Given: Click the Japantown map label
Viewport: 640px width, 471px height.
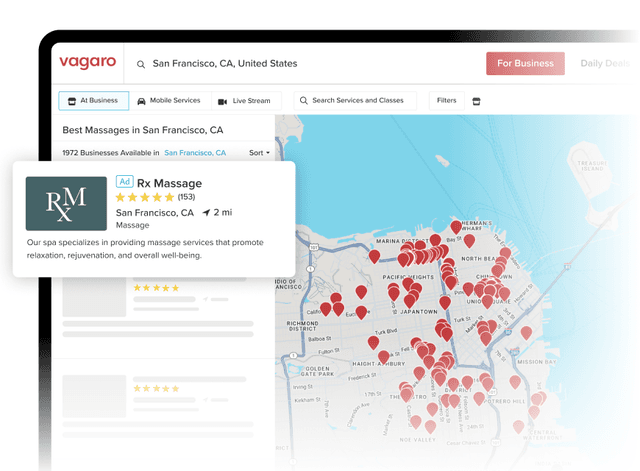Looking at the screenshot, I should [x=419, y=312].
